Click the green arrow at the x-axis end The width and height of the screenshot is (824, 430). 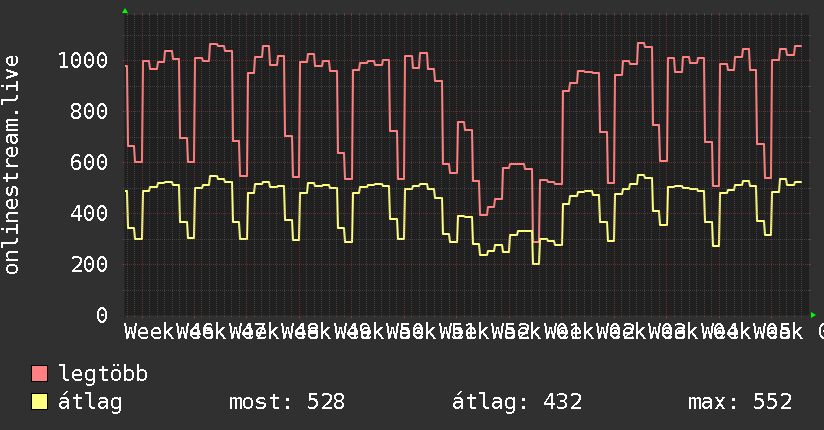(x=813, y=315)
